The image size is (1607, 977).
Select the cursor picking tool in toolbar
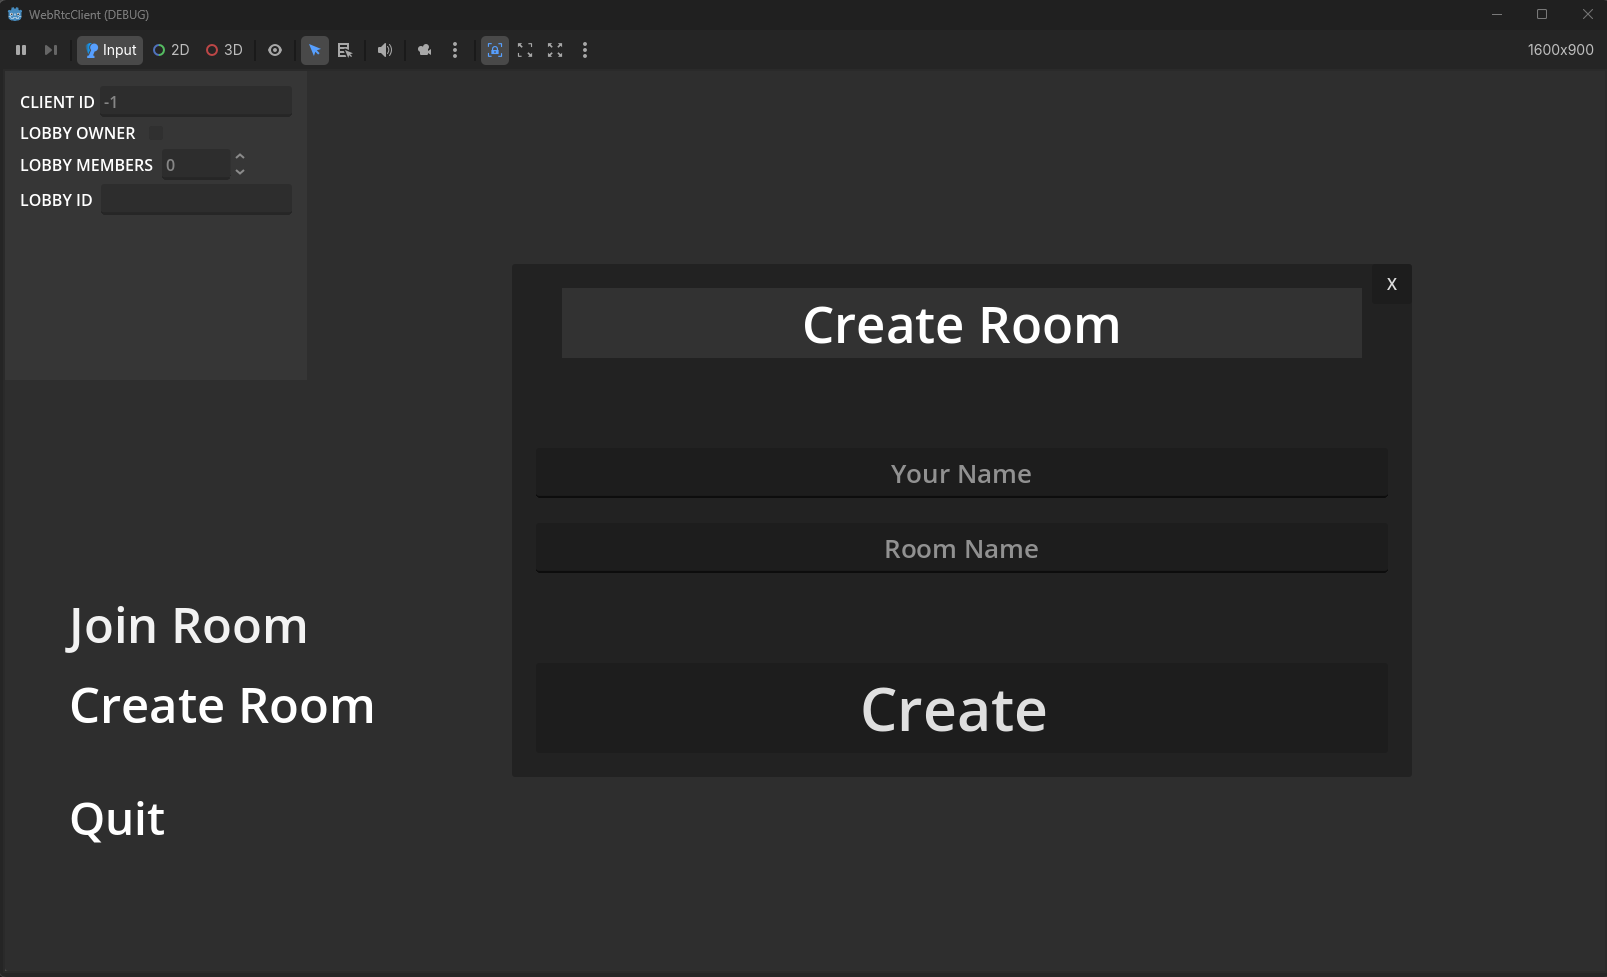click(315, 50)
